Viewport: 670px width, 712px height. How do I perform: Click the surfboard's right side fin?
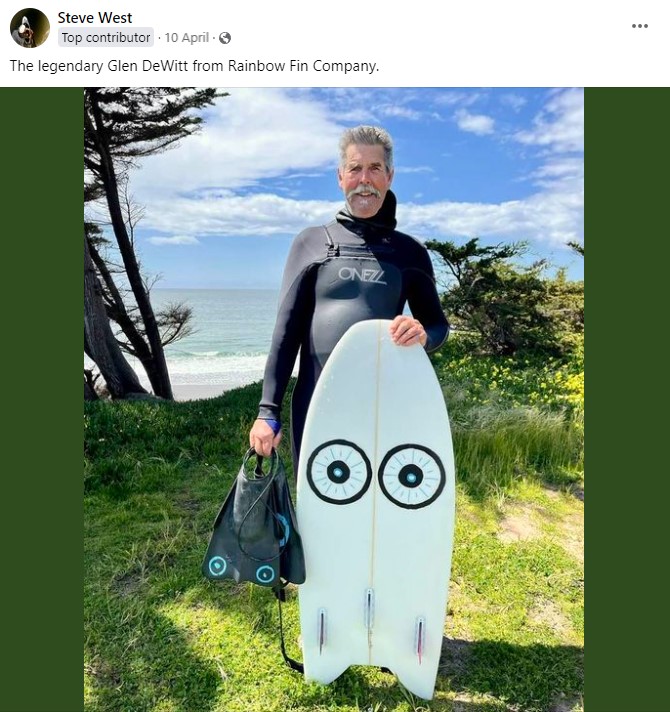click(420, 637)
